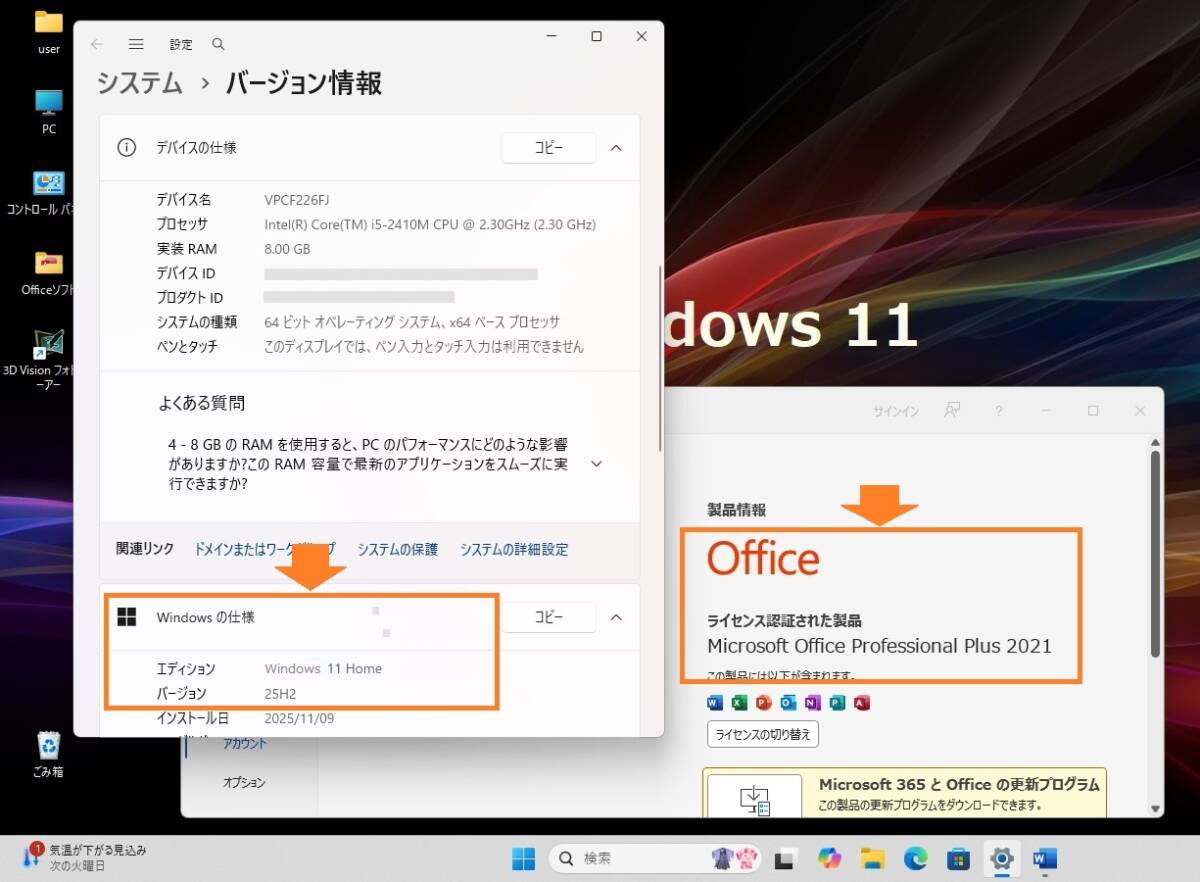Expand the RAM performance FAQ answer

click(596, 464)
